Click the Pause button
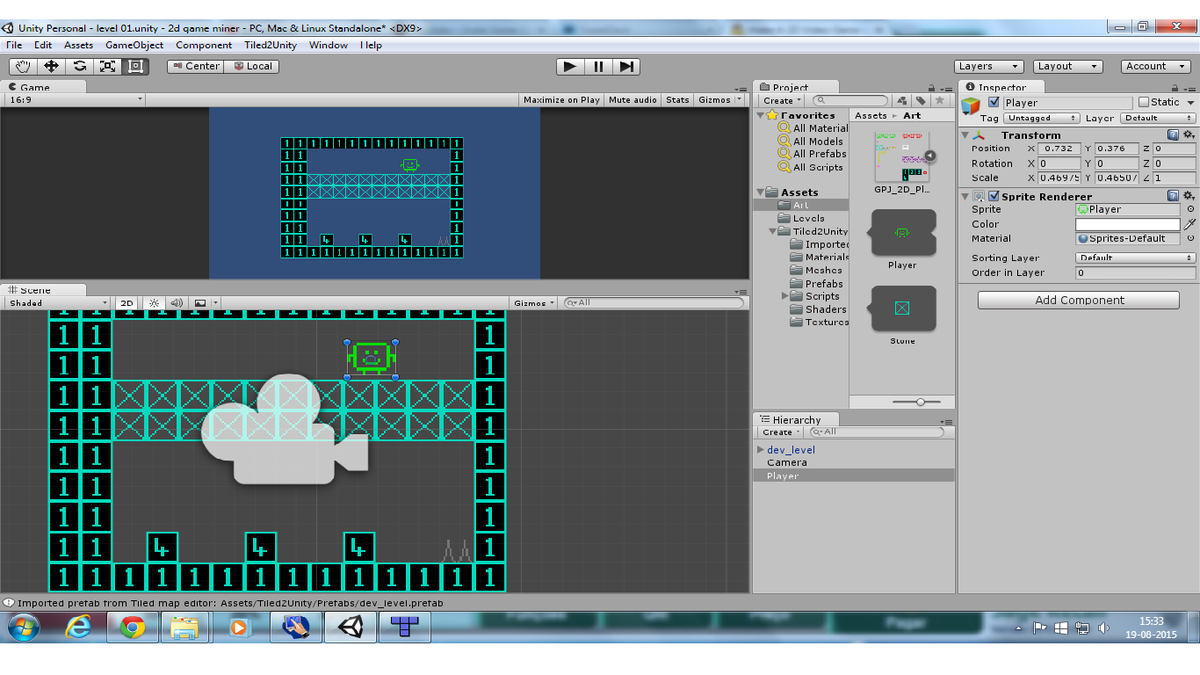1200x675 pixels. (598, 66)
